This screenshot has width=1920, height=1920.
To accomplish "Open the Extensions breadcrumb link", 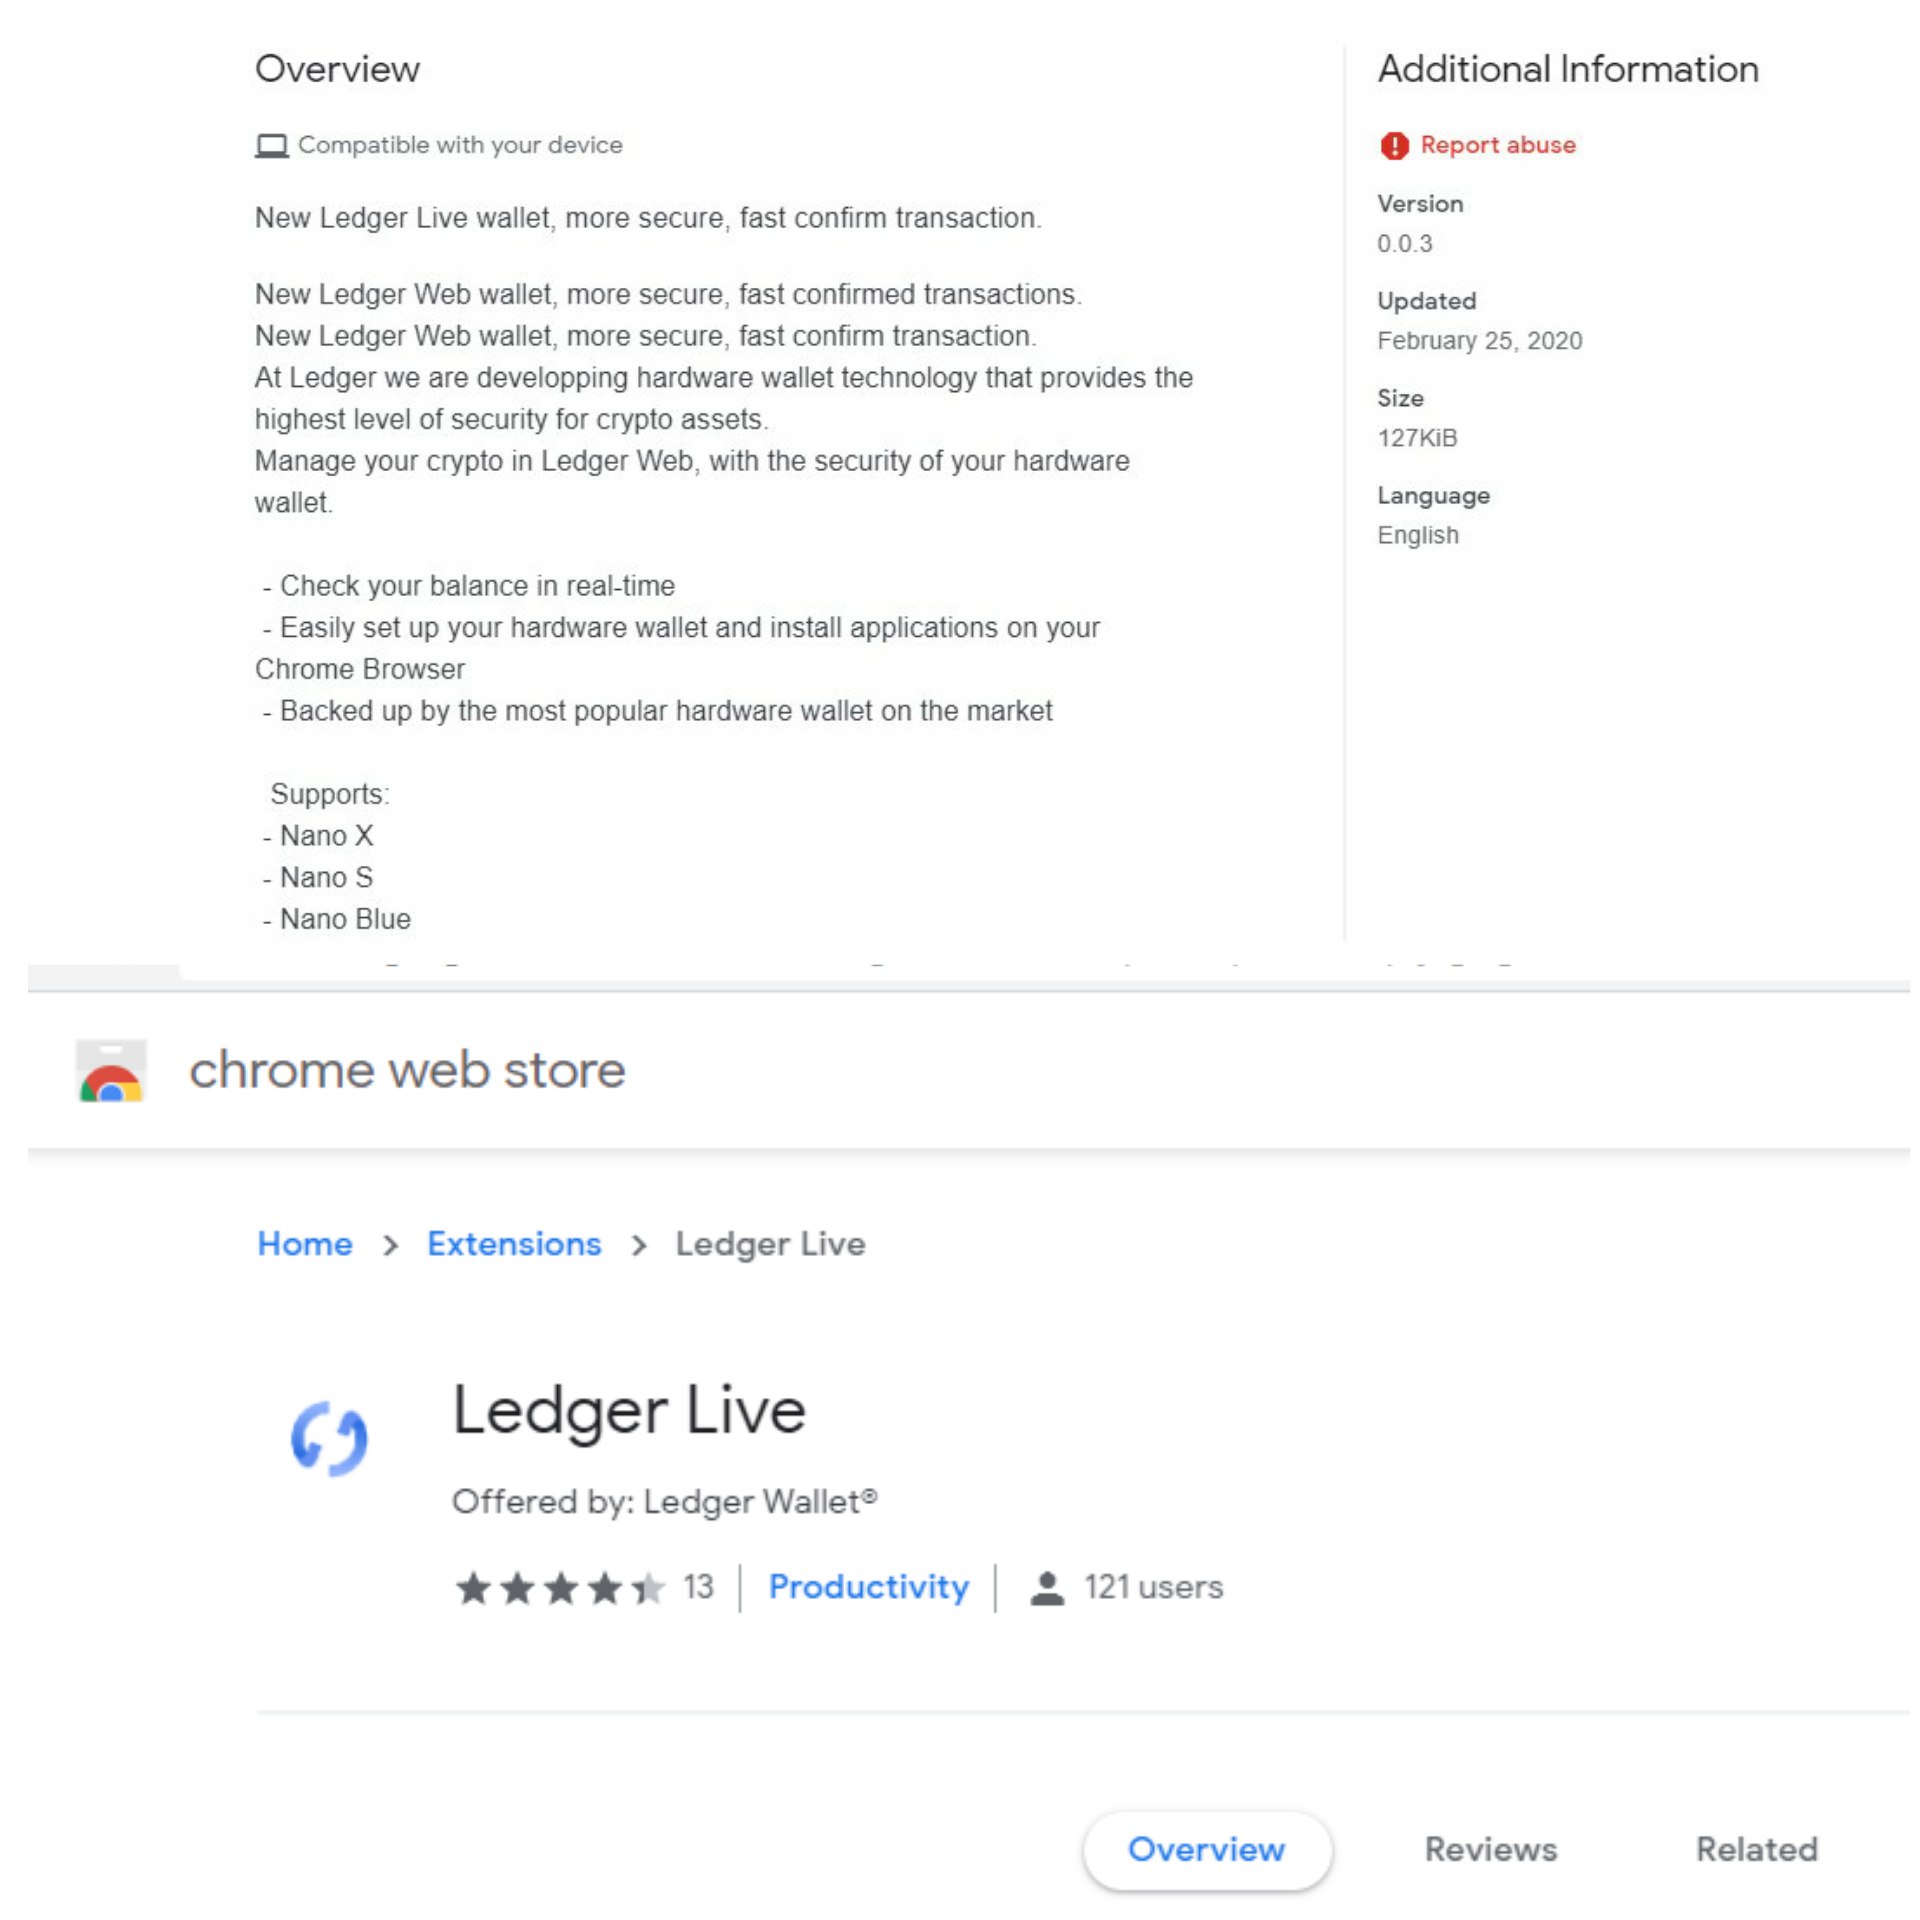I will point(514,1244).
